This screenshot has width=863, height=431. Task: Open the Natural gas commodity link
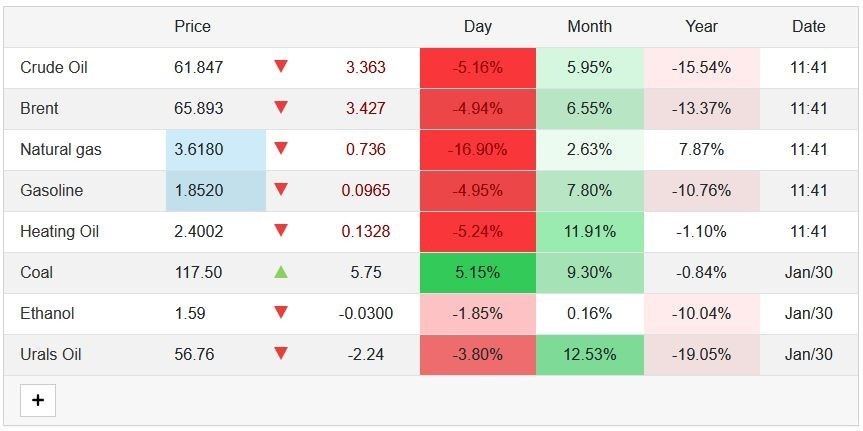point(61,150)
